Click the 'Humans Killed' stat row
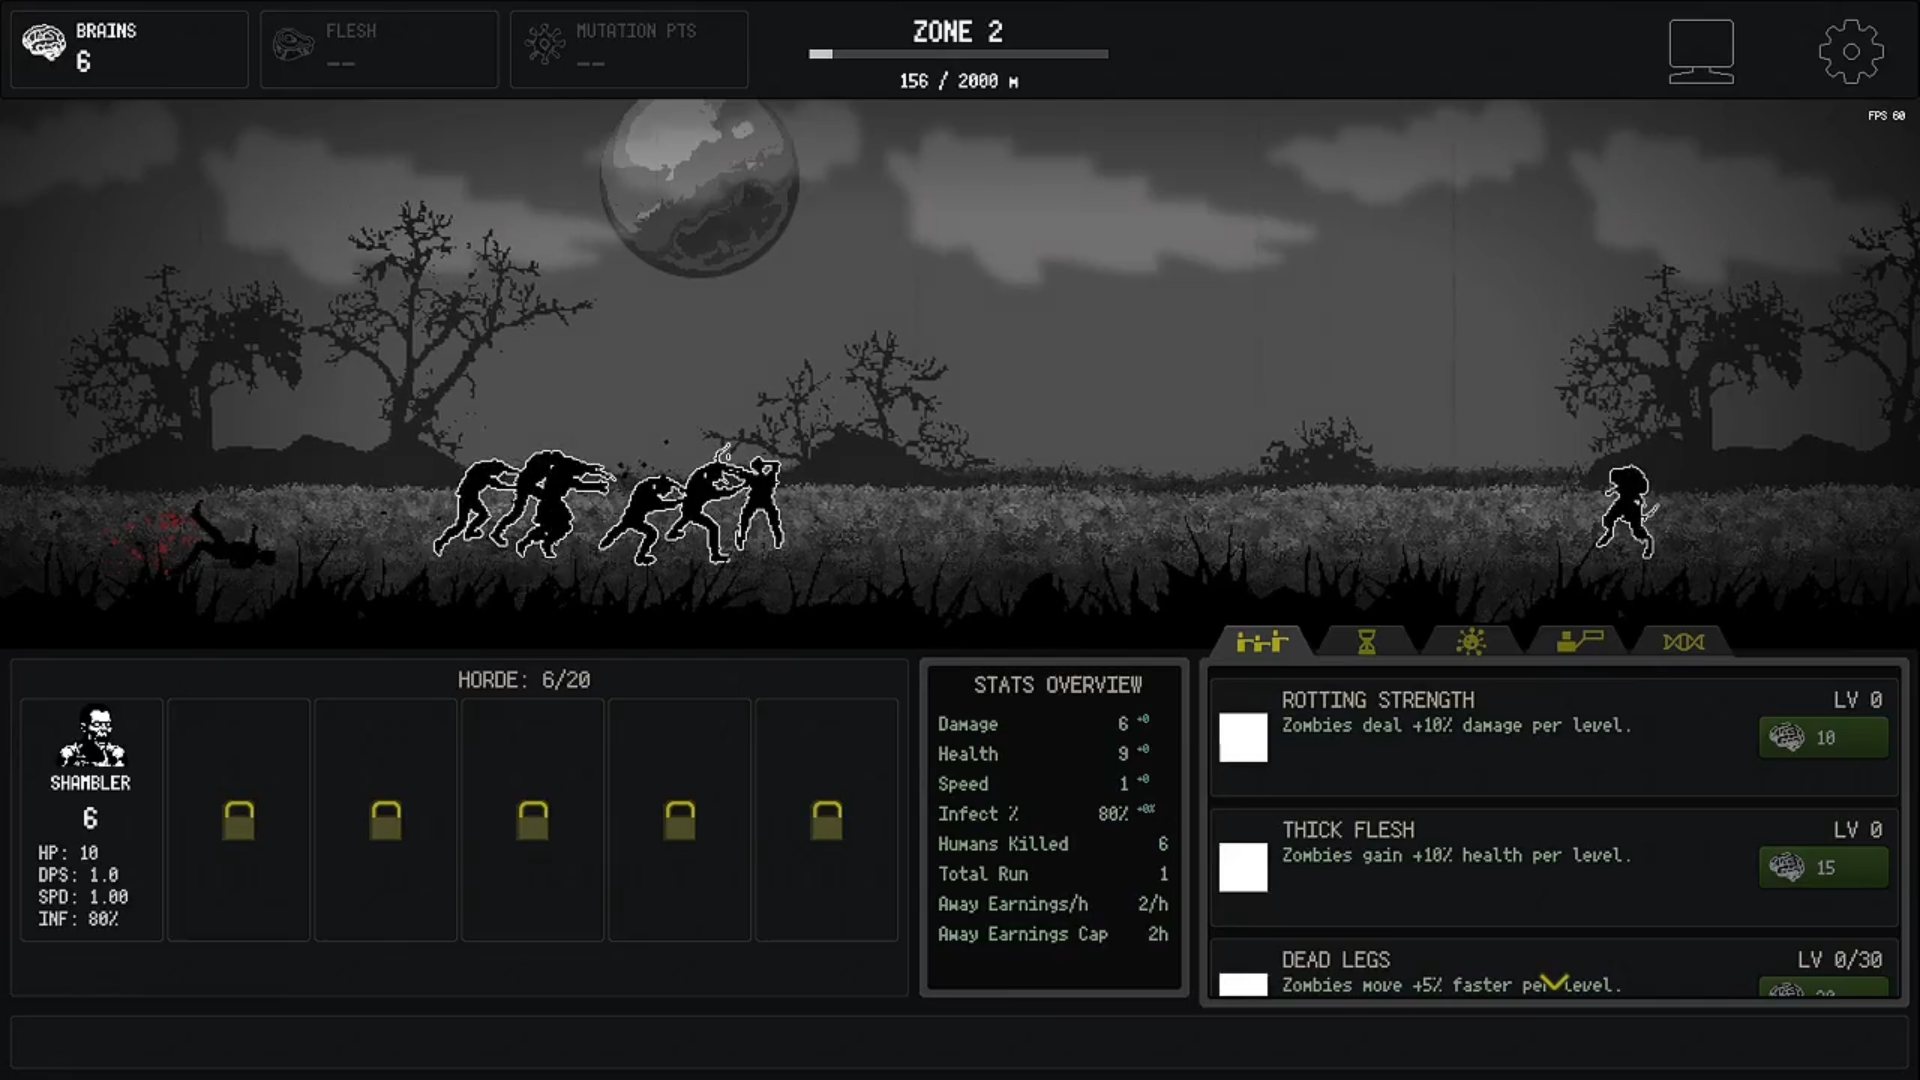 pyautogui.click(x=1053, y=844)
